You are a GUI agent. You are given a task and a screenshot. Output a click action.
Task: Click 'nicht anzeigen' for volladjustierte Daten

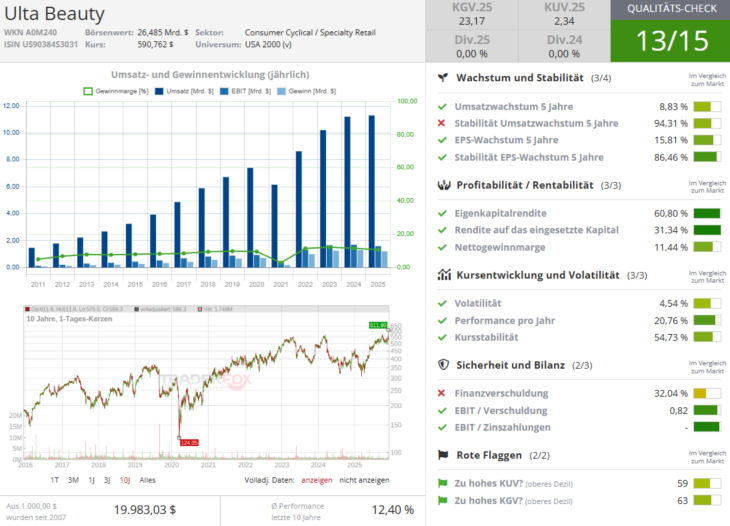point(366,480)
